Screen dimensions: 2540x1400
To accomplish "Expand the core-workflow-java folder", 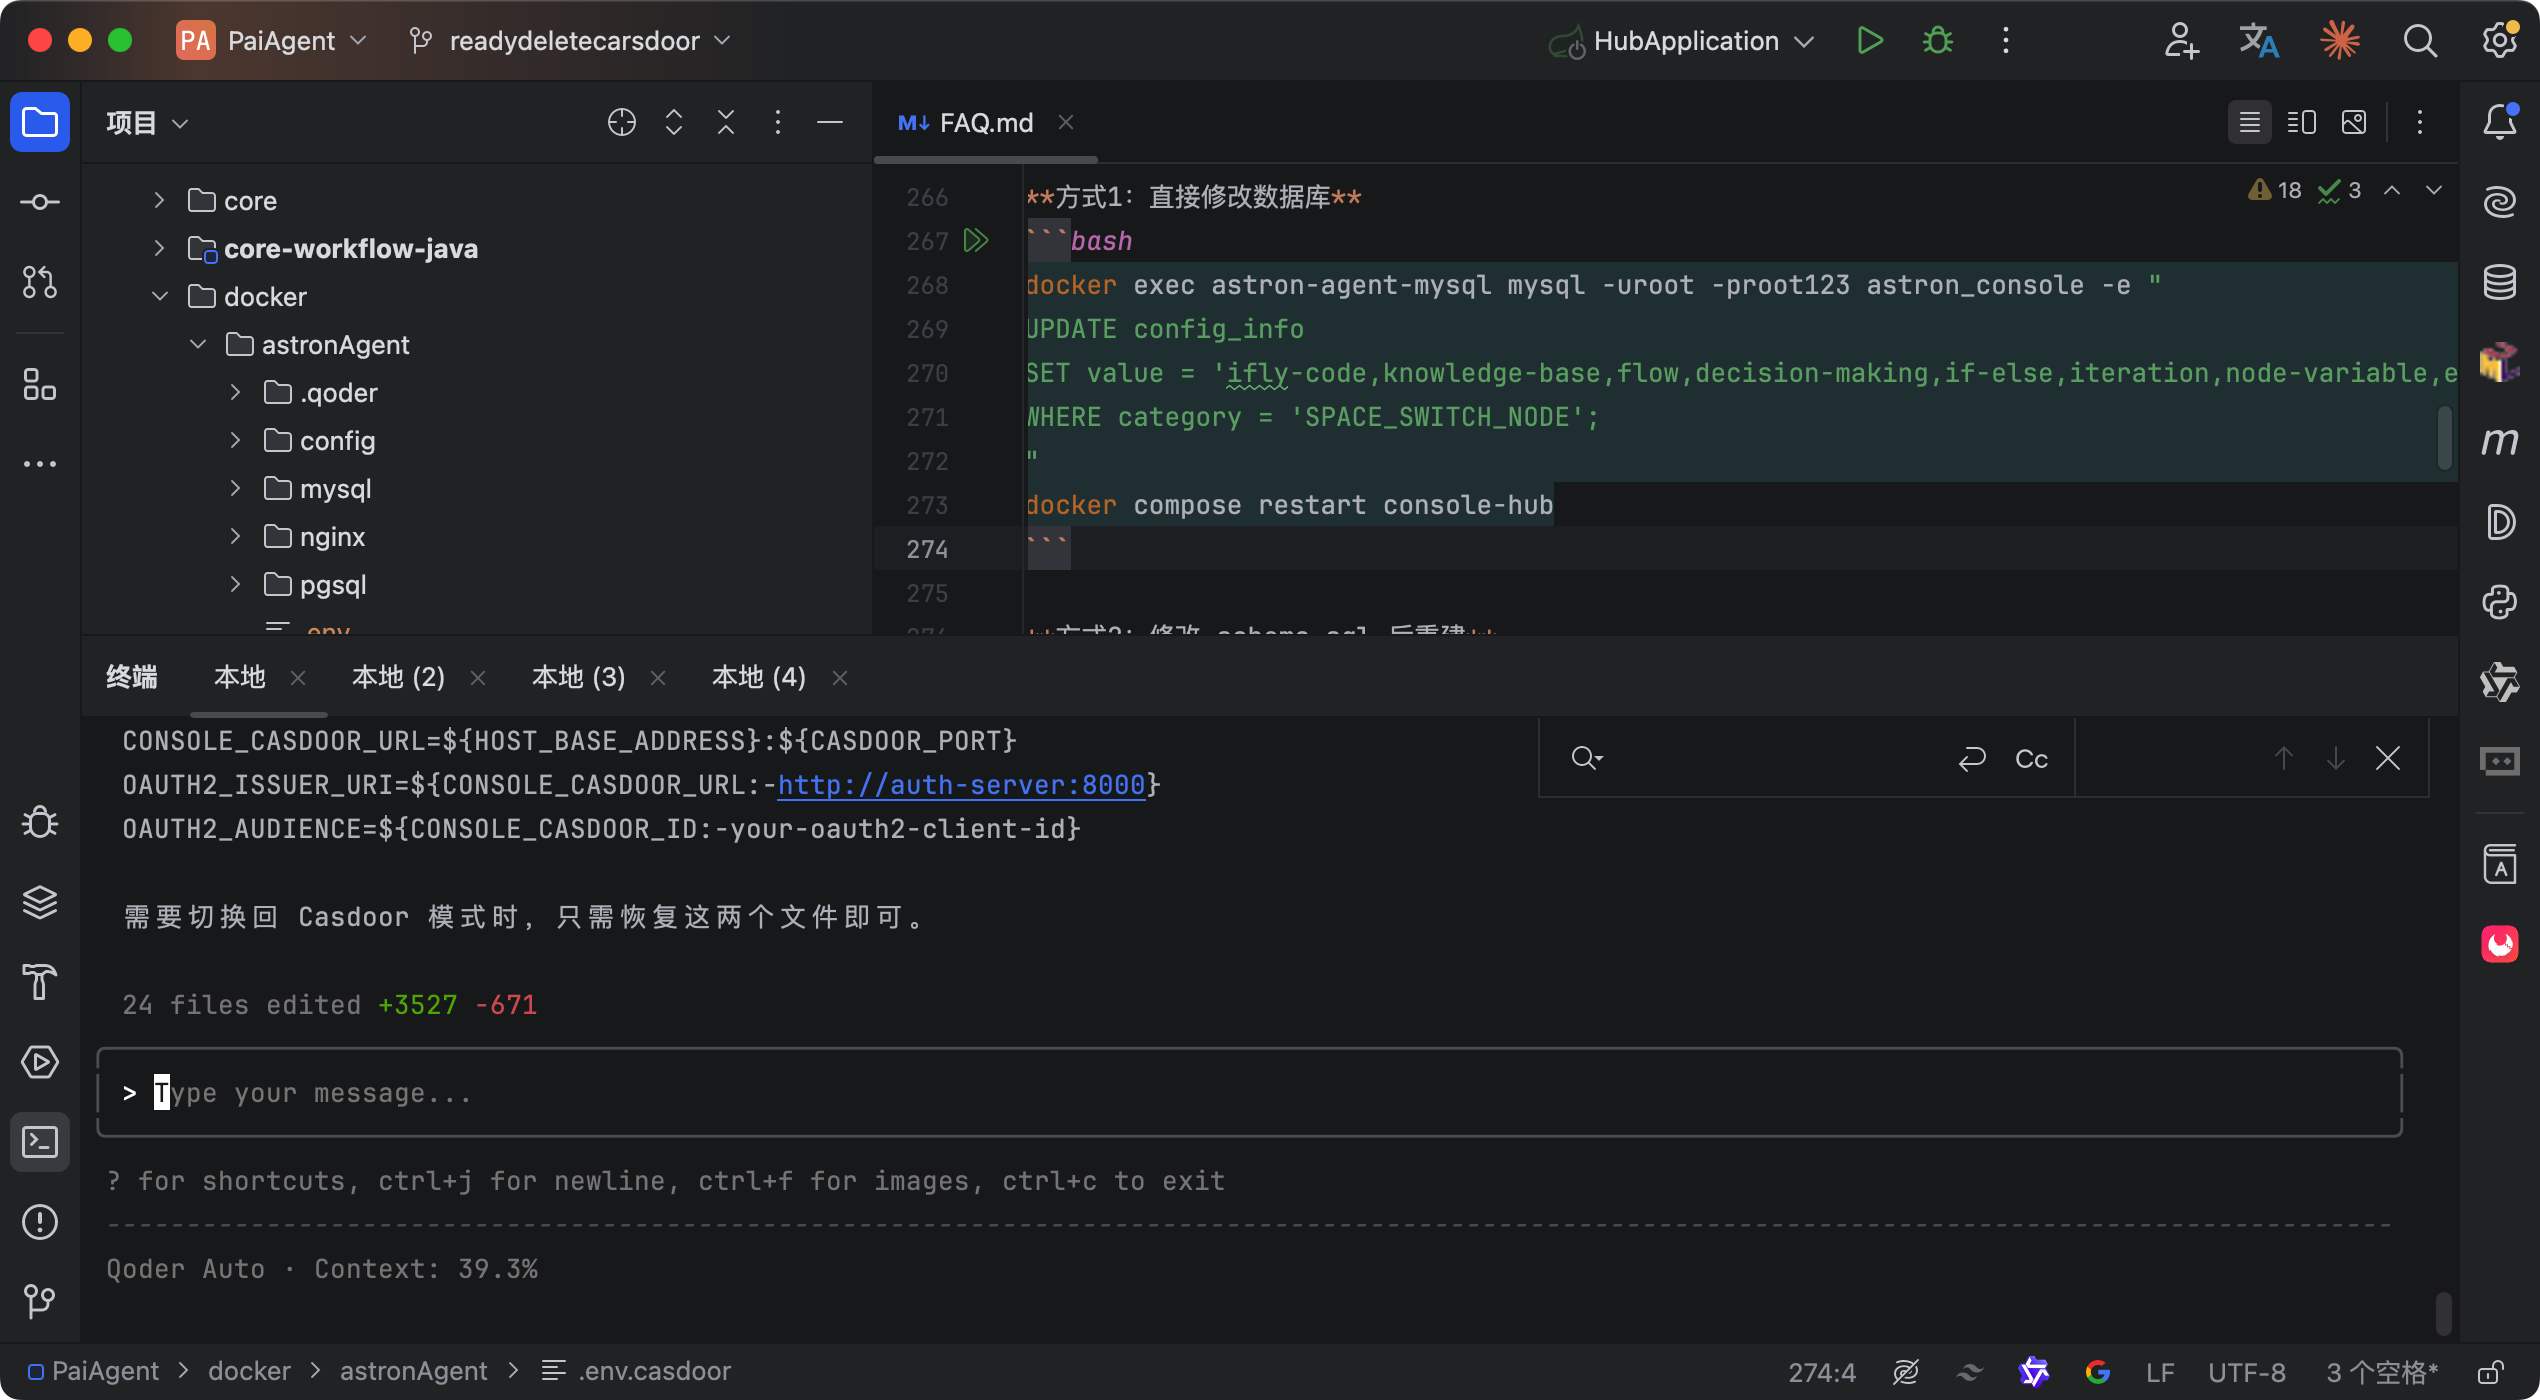I will [159, 248].
